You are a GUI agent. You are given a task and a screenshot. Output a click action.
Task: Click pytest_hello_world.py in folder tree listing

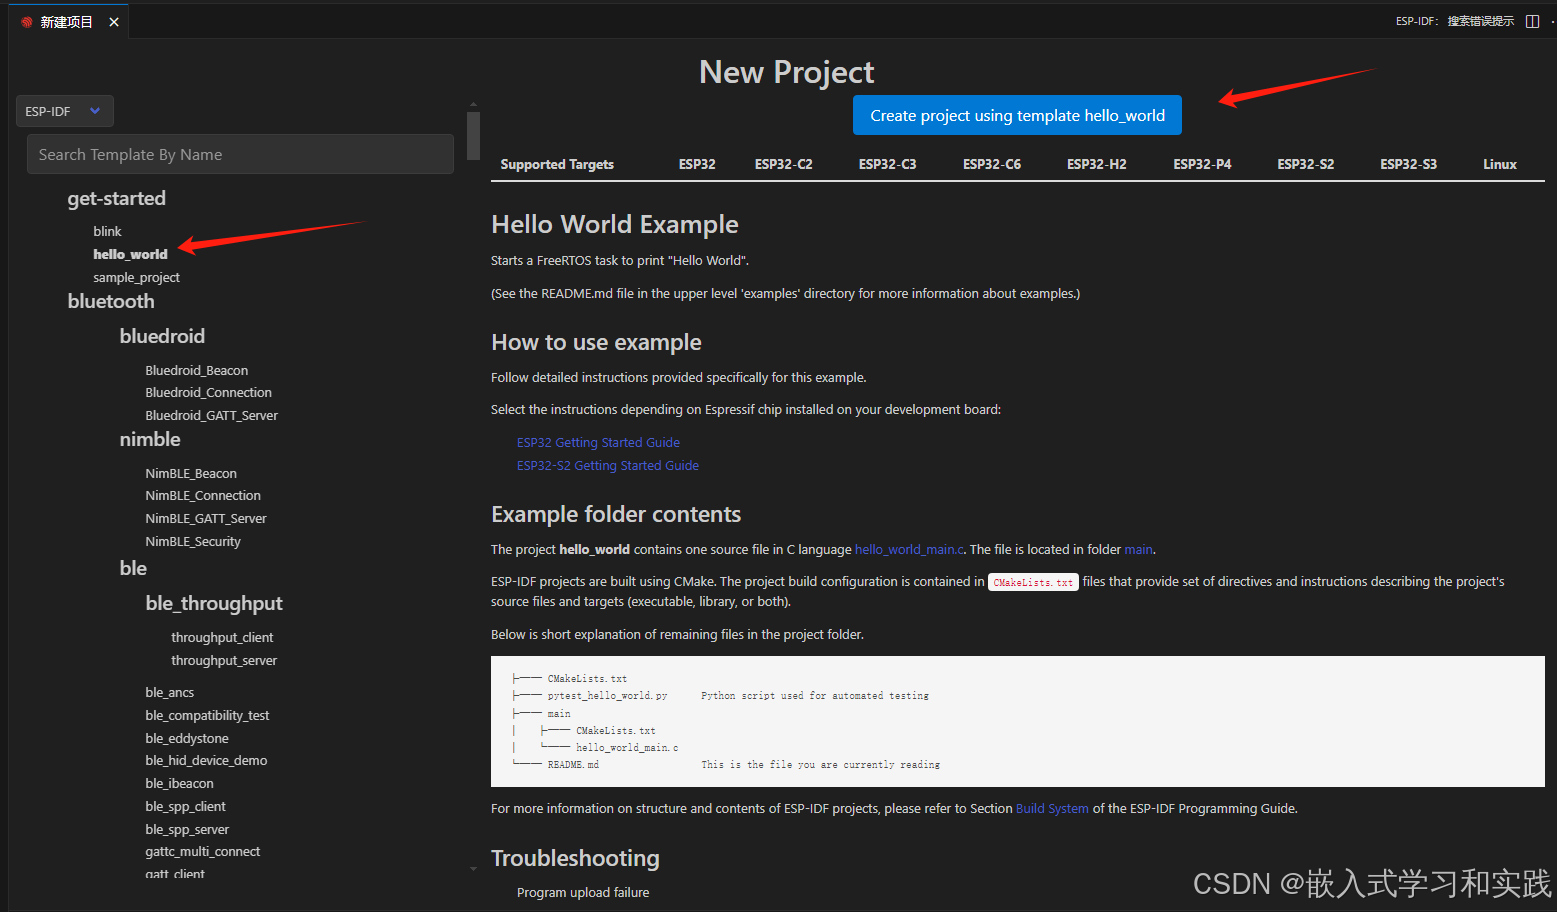[607, 695]
